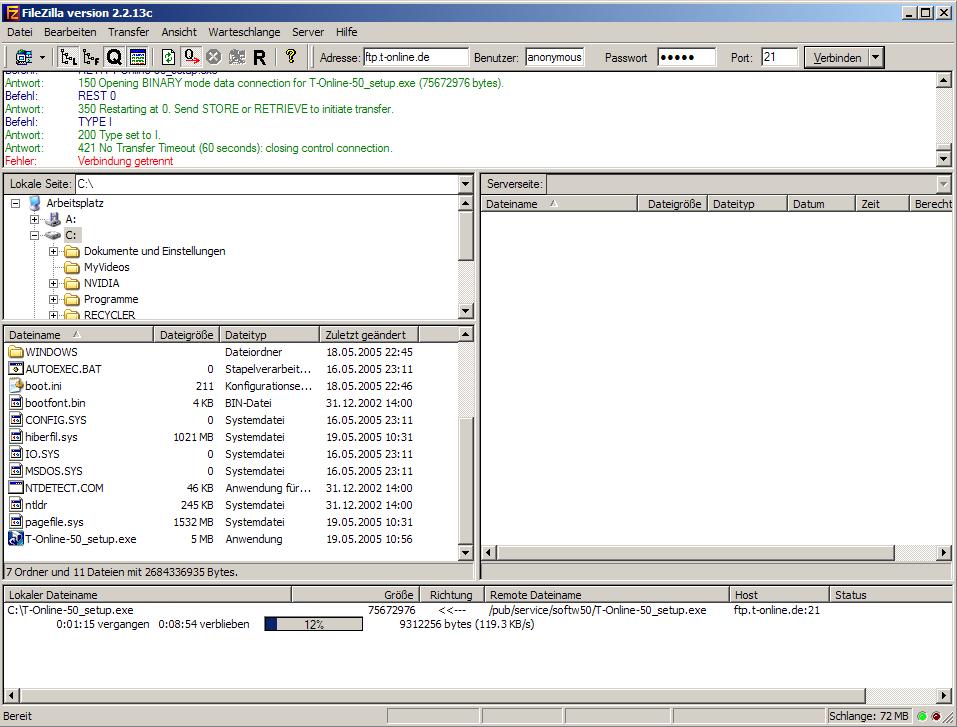The width and height of the screenshot is (957, 727).
Task: Click the green status indicator in the status bar
Action: pos(922,716)
